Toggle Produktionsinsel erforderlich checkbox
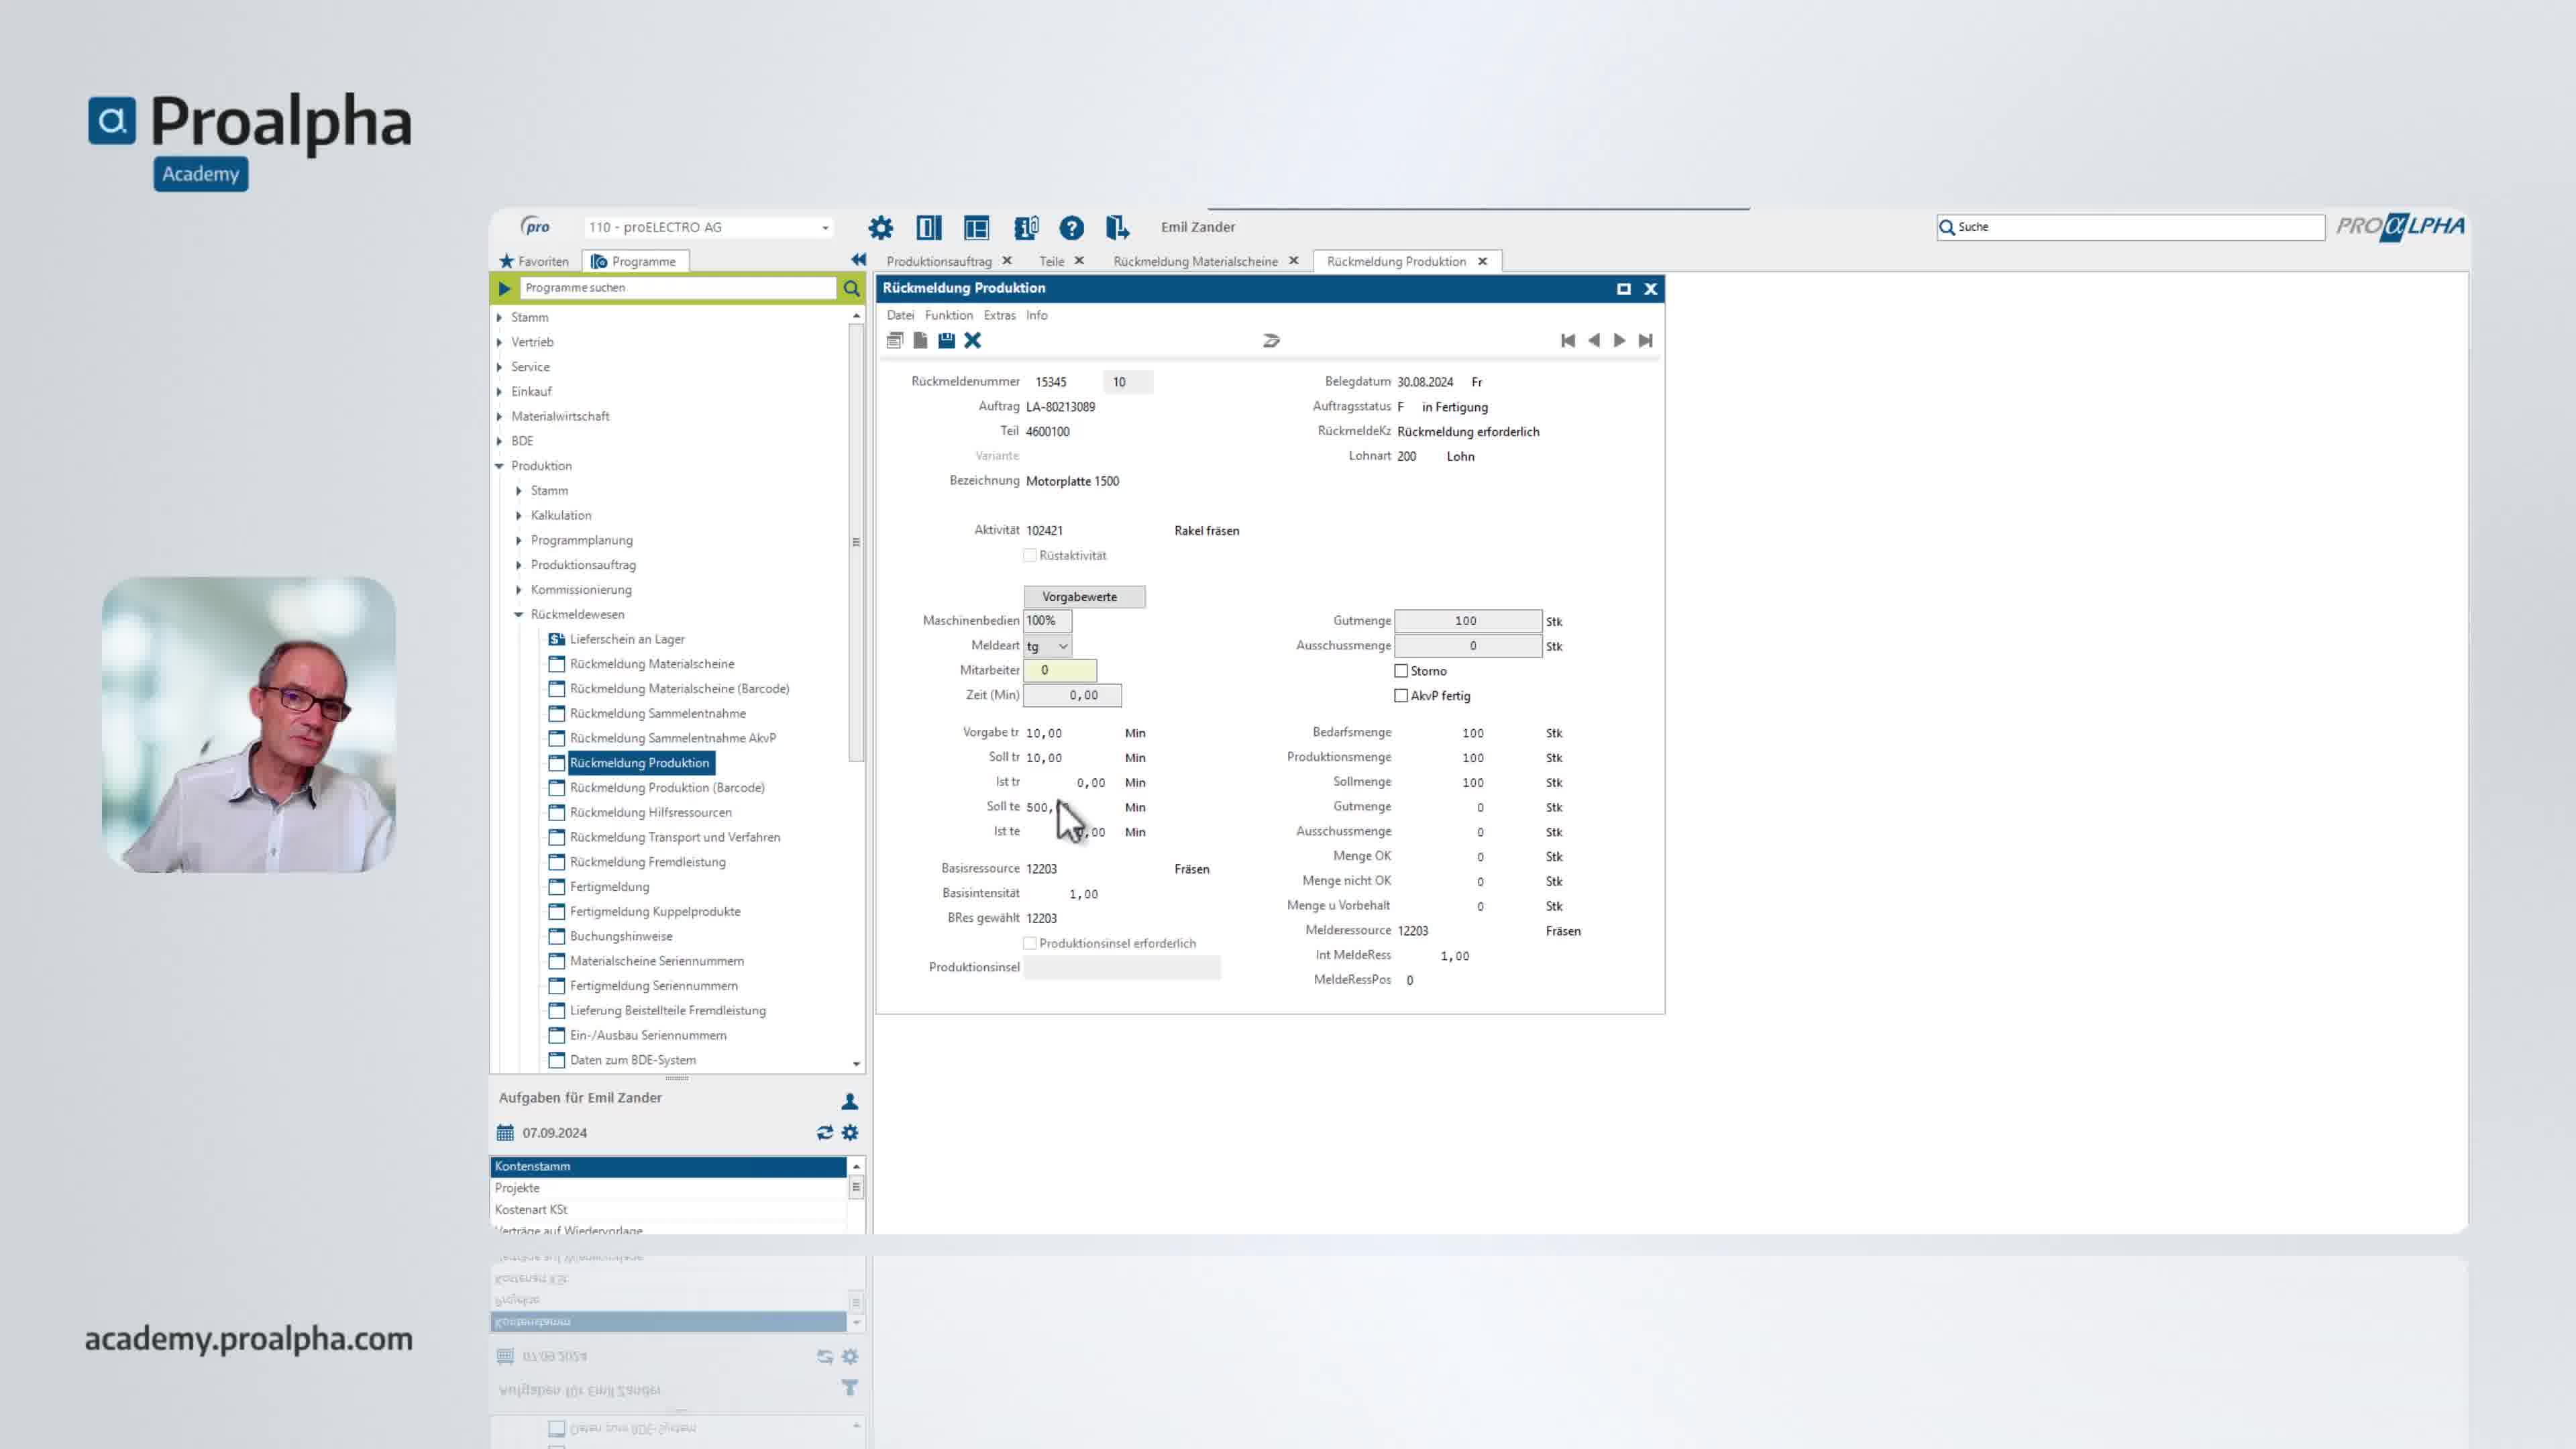This screenshot has height=1449, width=2576. point(1029,943)
